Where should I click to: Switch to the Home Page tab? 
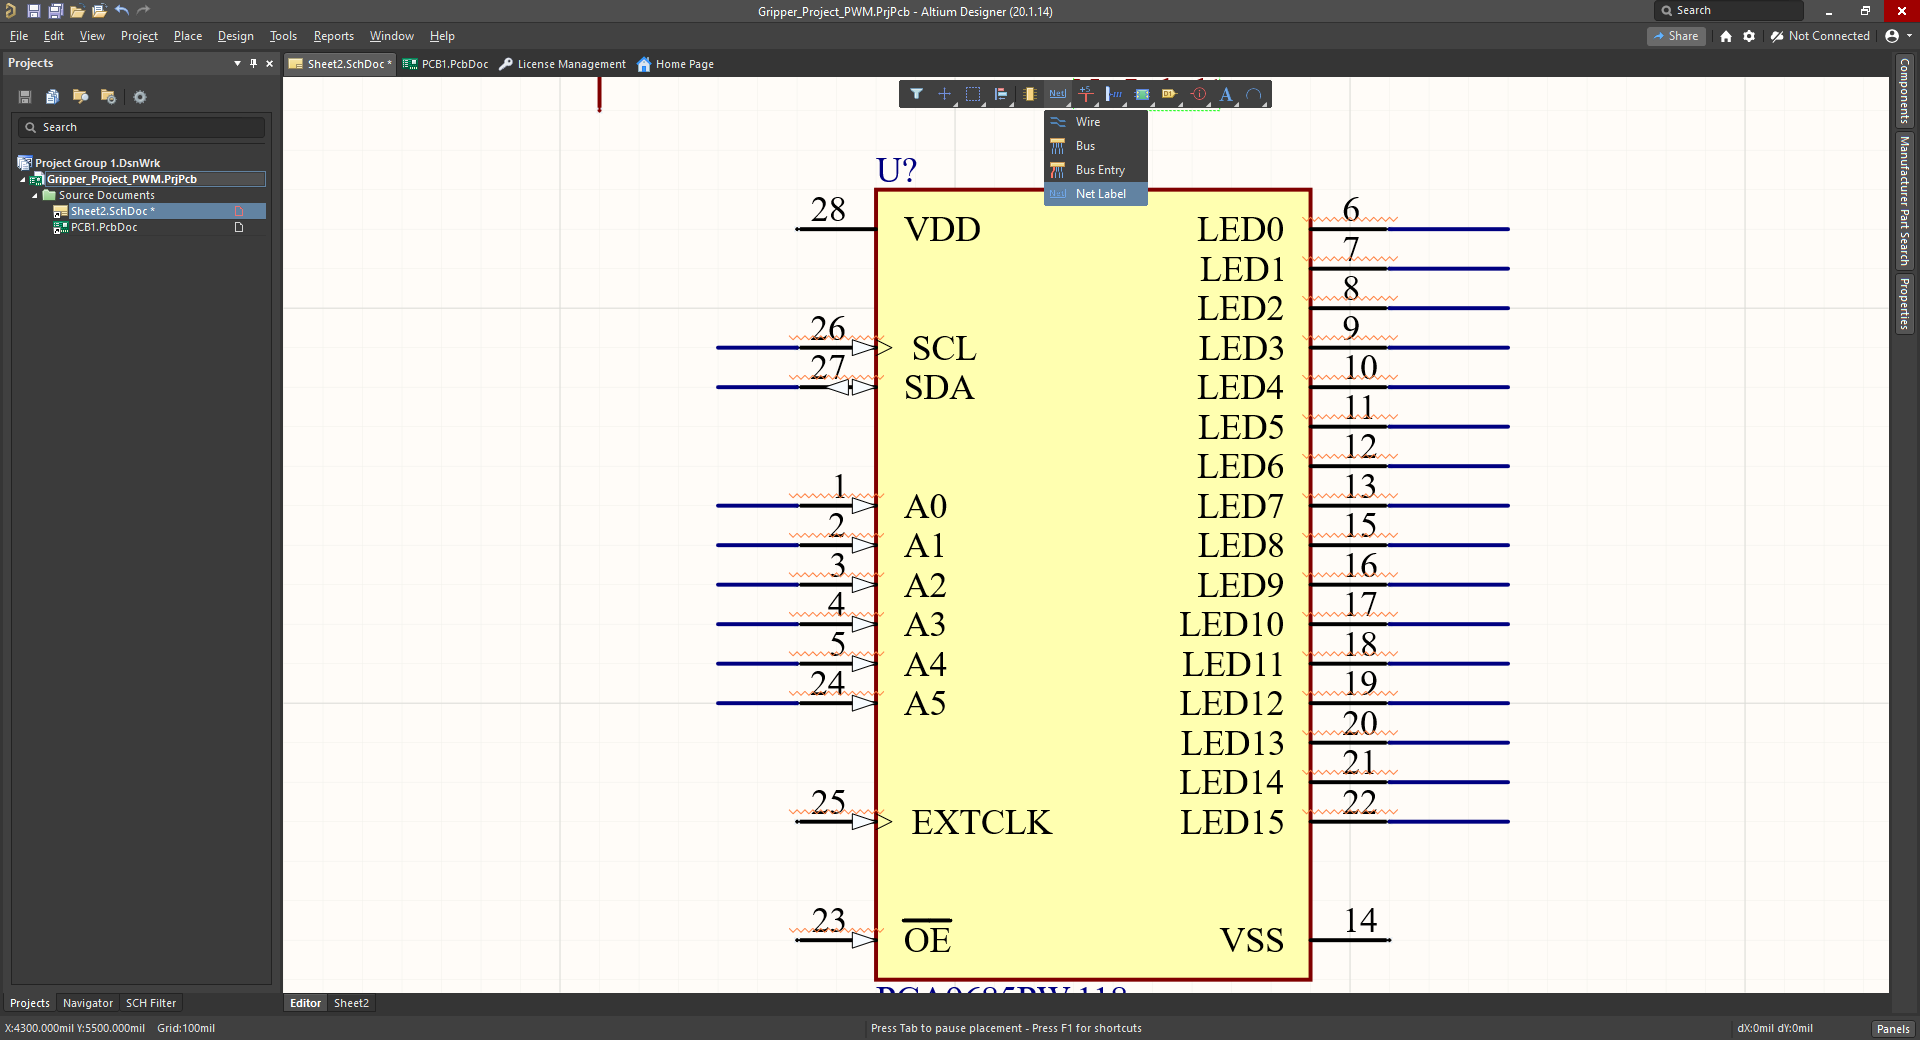676,64
